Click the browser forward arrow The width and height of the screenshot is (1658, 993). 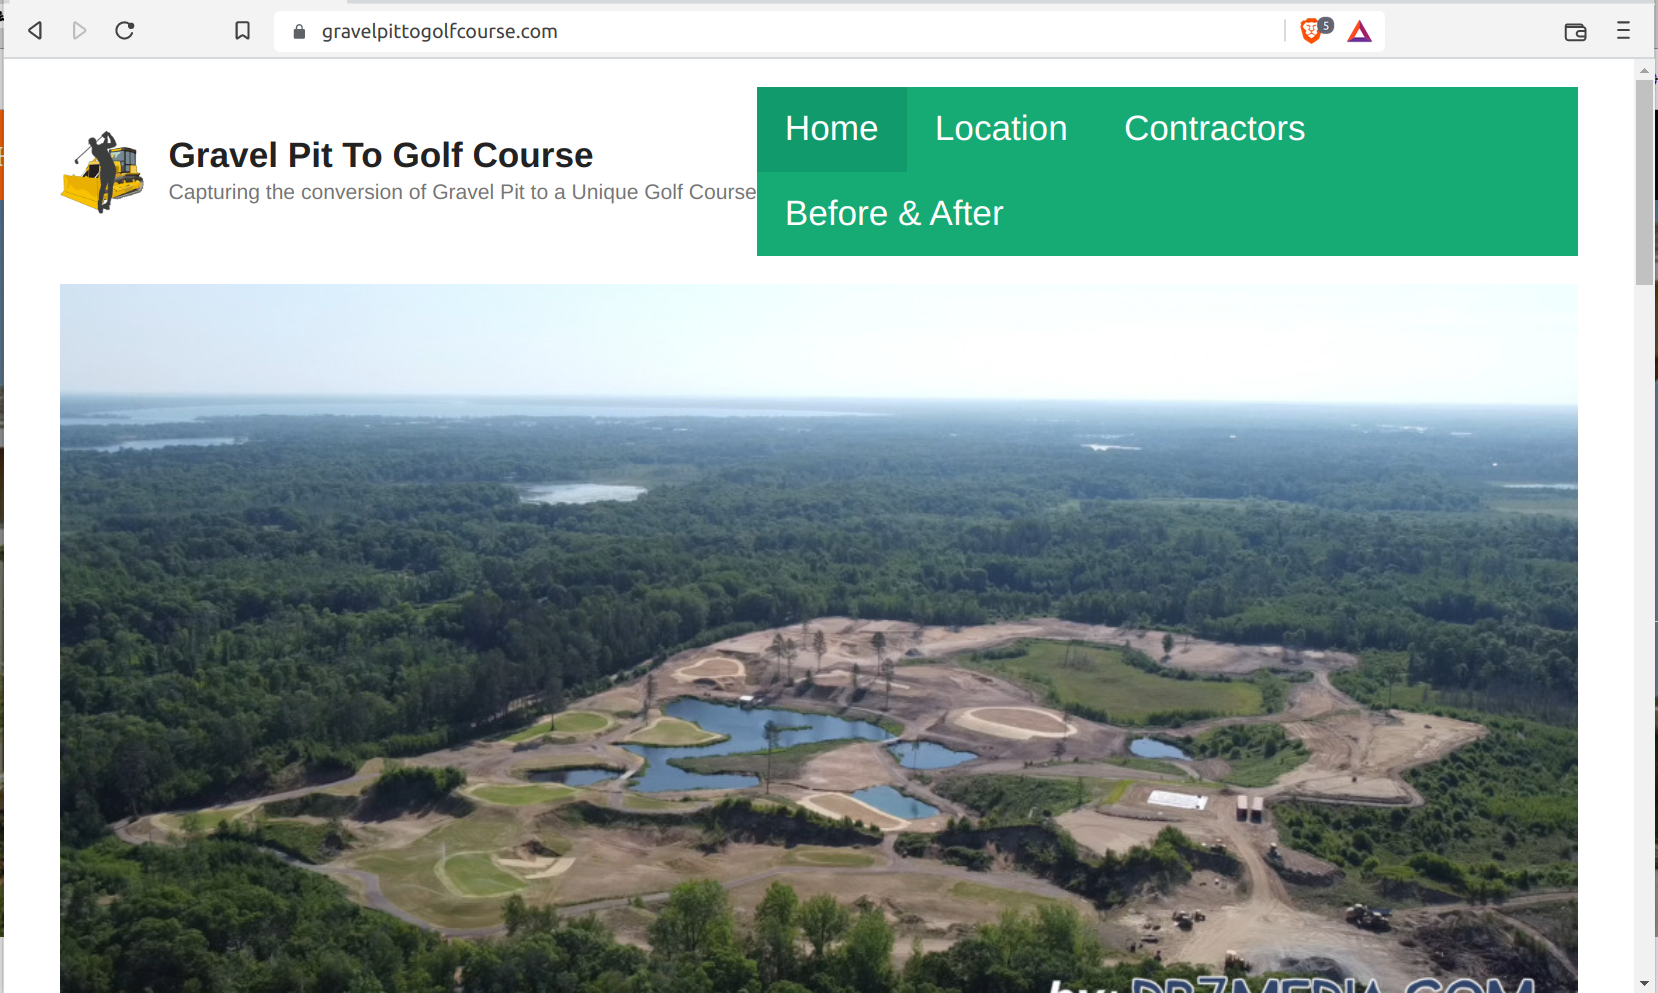tap(79, 31)
